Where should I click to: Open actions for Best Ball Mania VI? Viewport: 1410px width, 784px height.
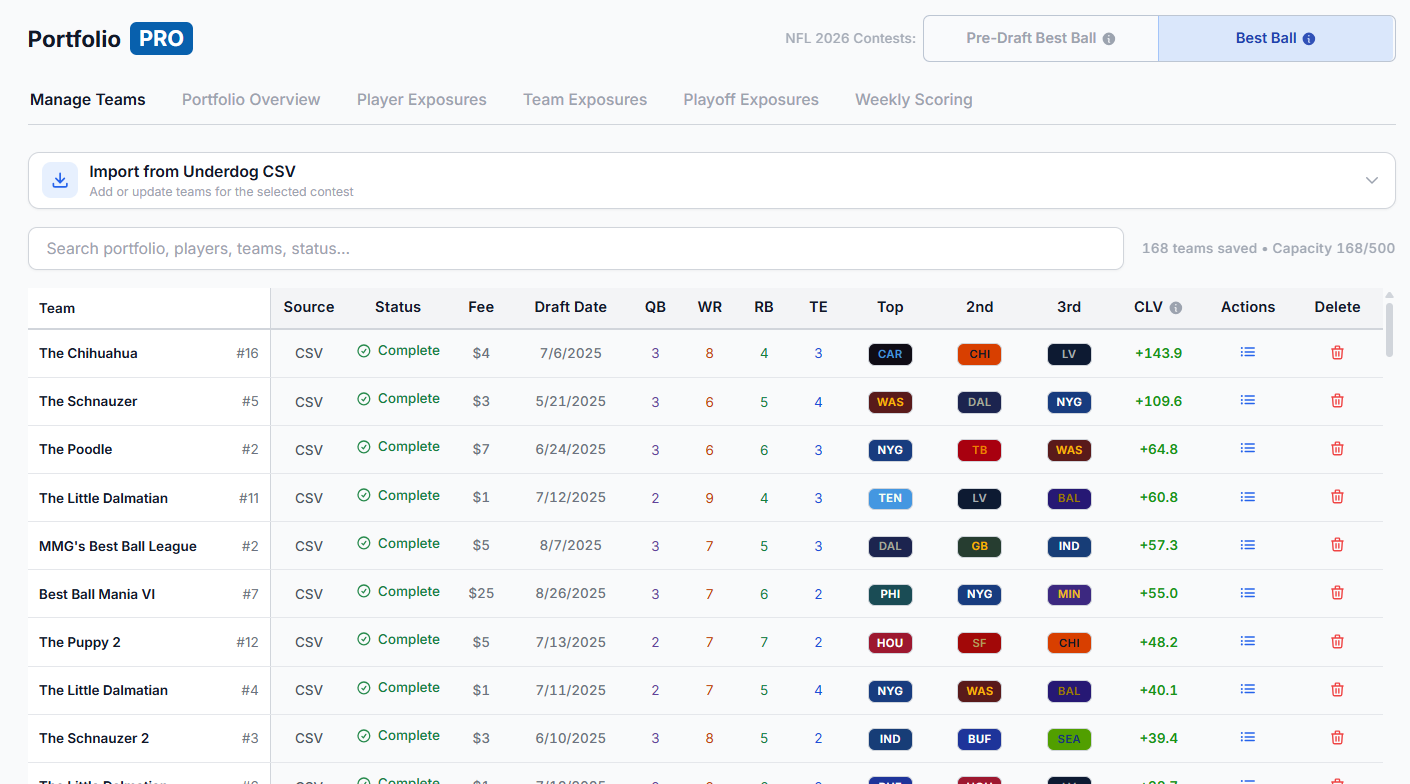1247,592
